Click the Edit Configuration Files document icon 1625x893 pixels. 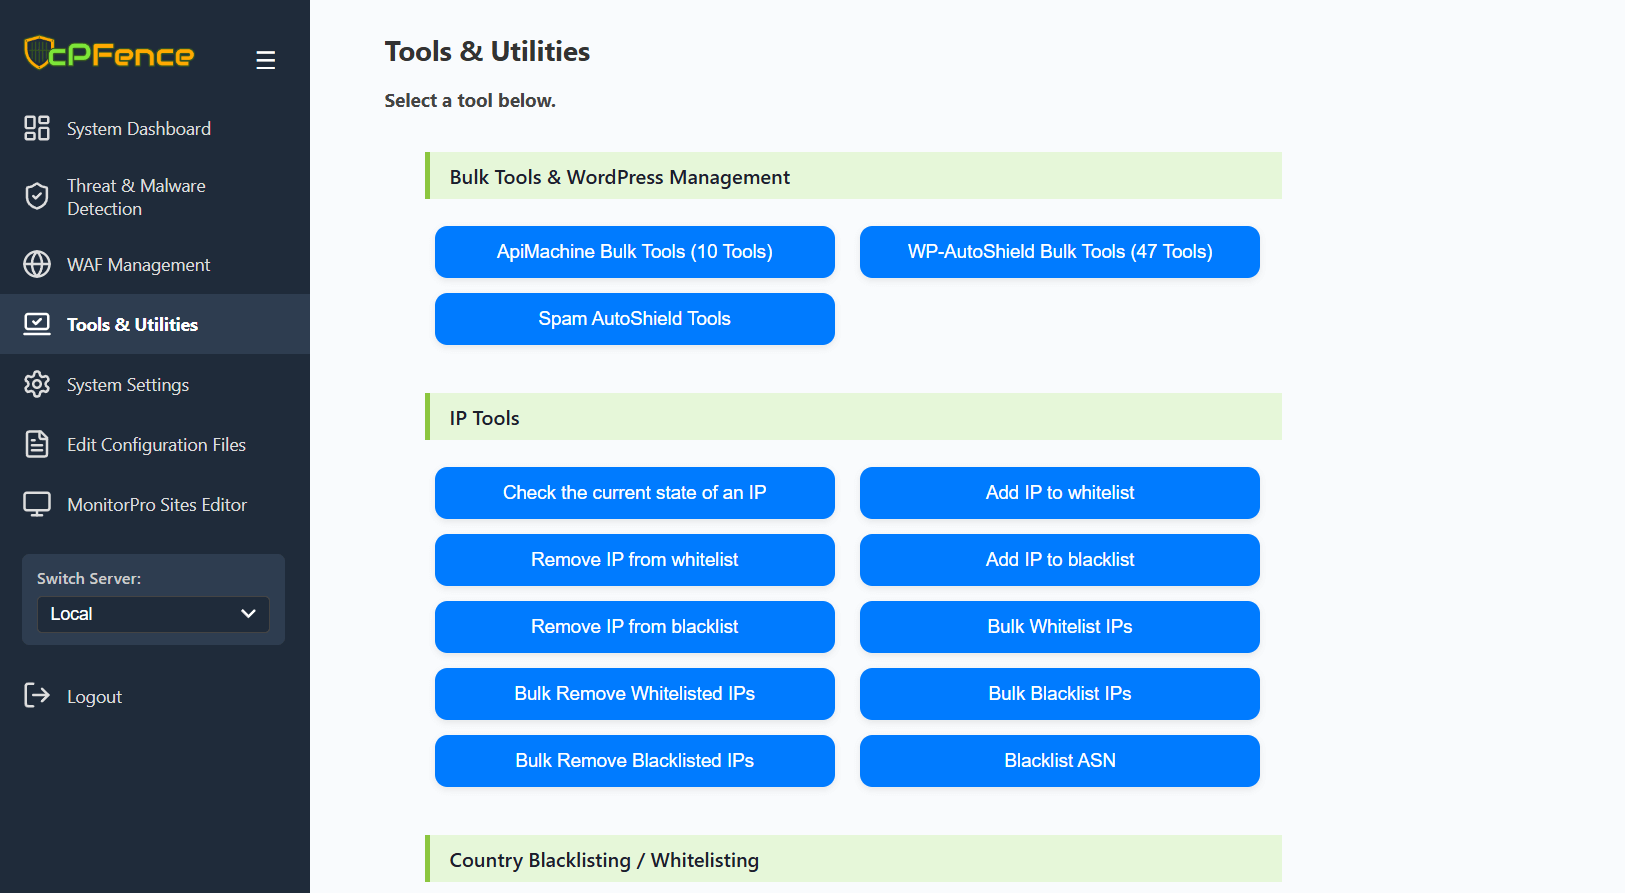37,444
